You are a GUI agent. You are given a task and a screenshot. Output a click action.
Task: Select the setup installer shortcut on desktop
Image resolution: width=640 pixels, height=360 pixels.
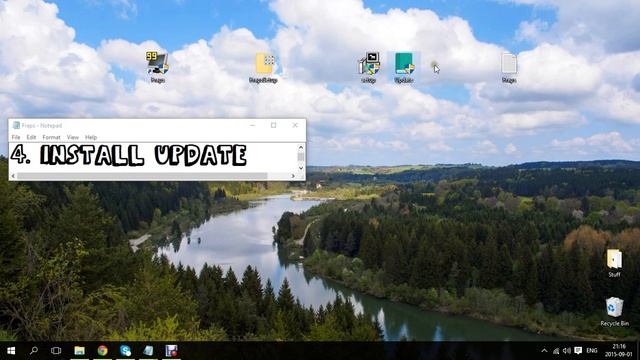point(369,68)
